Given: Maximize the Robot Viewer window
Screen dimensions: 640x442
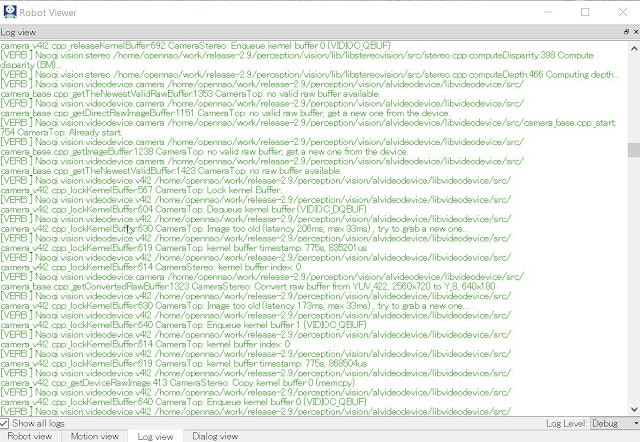Looking at the screenshot, I should 585,12.
